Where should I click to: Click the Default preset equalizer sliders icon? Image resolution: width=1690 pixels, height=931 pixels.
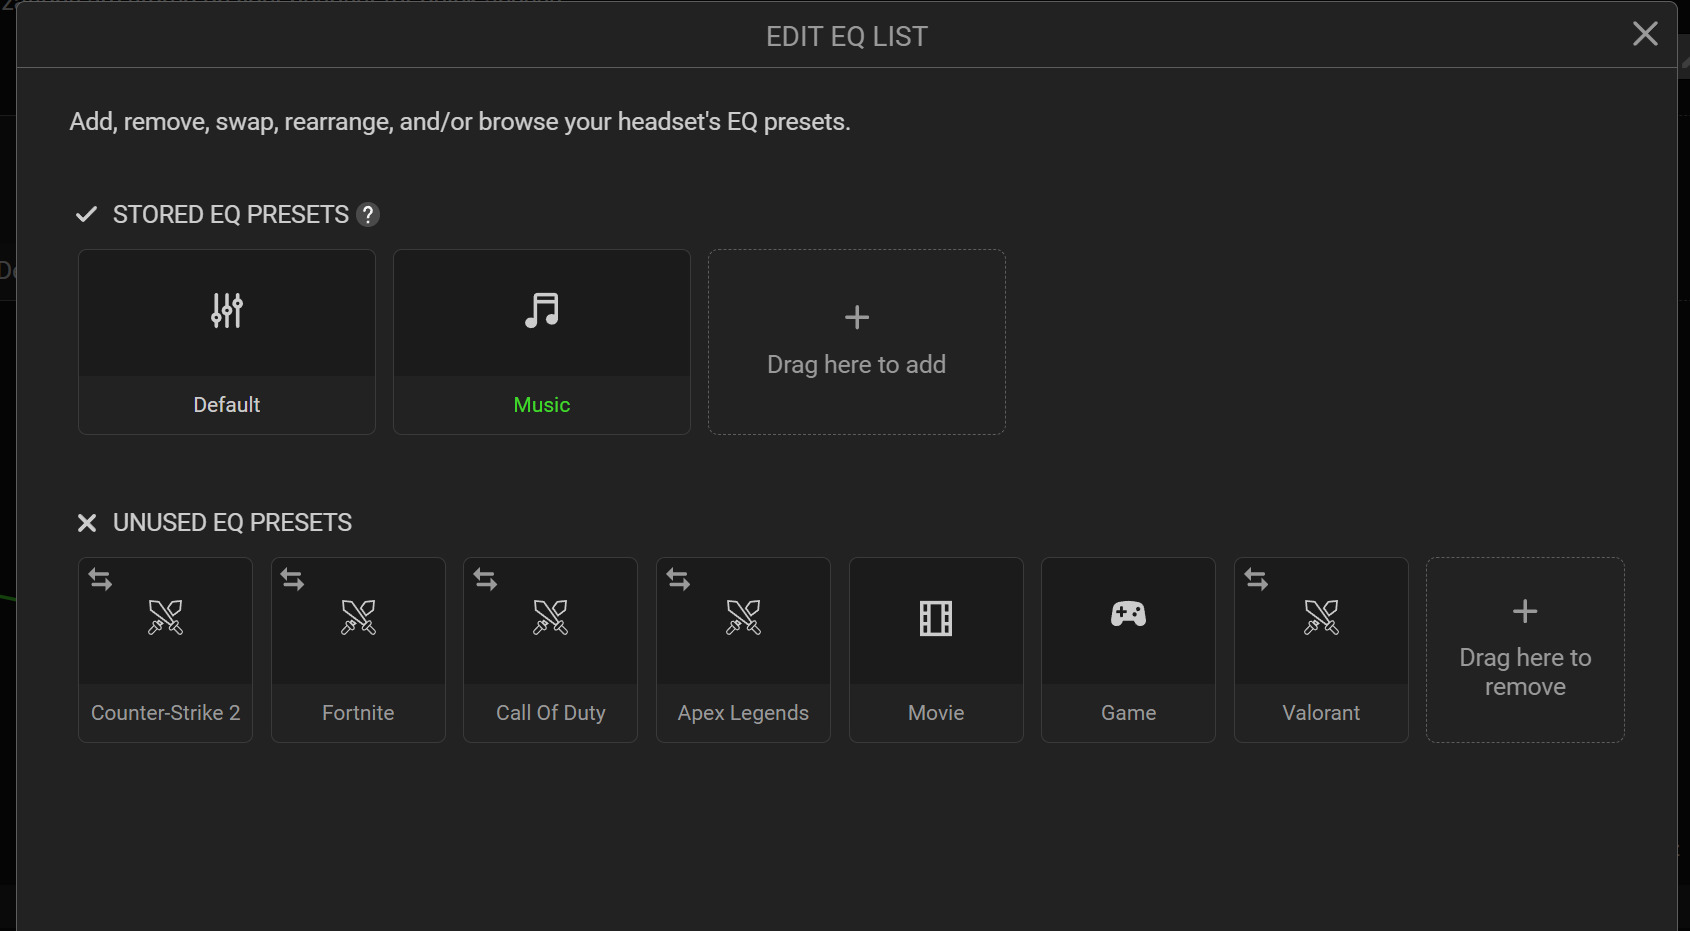pyautogui.click(x=227, y=311)
